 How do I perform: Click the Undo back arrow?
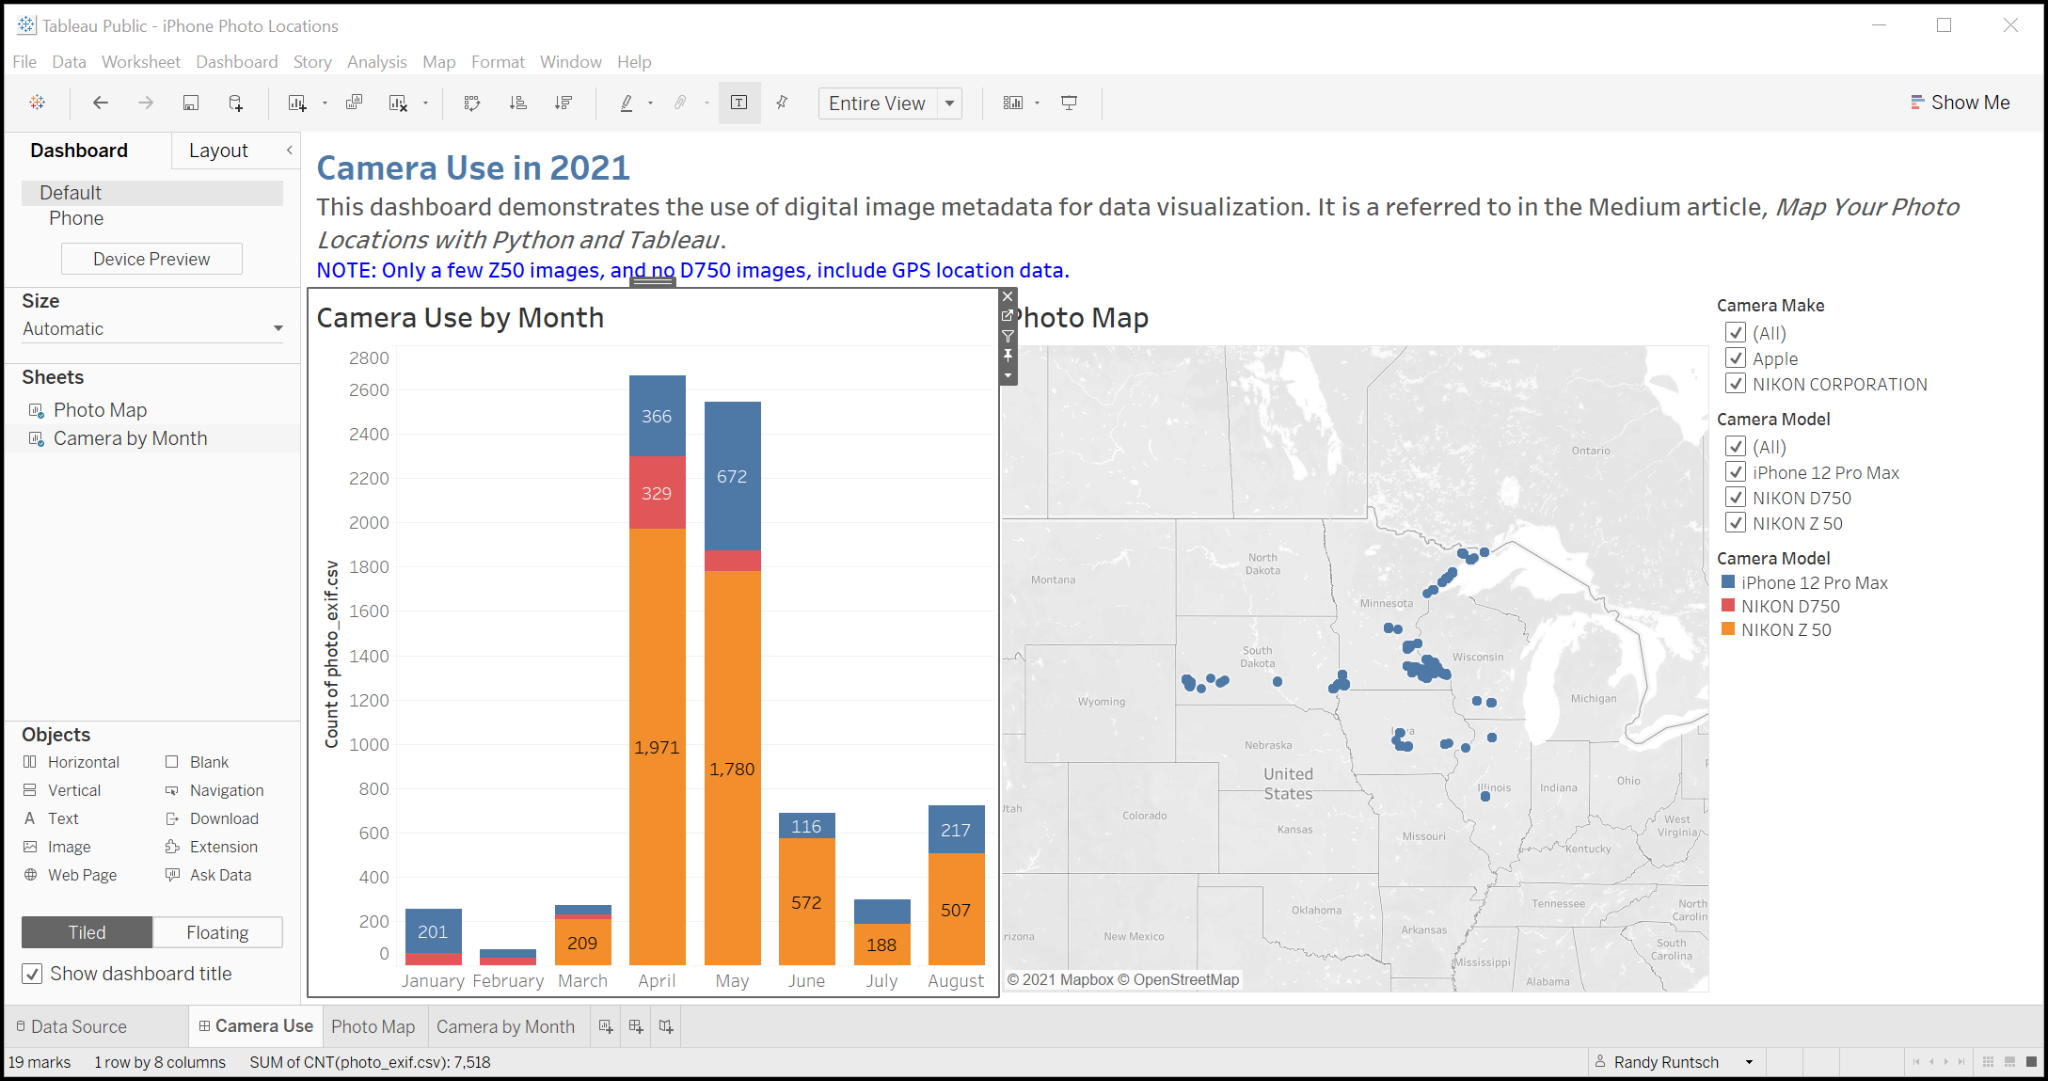click(x=100, y=103)
